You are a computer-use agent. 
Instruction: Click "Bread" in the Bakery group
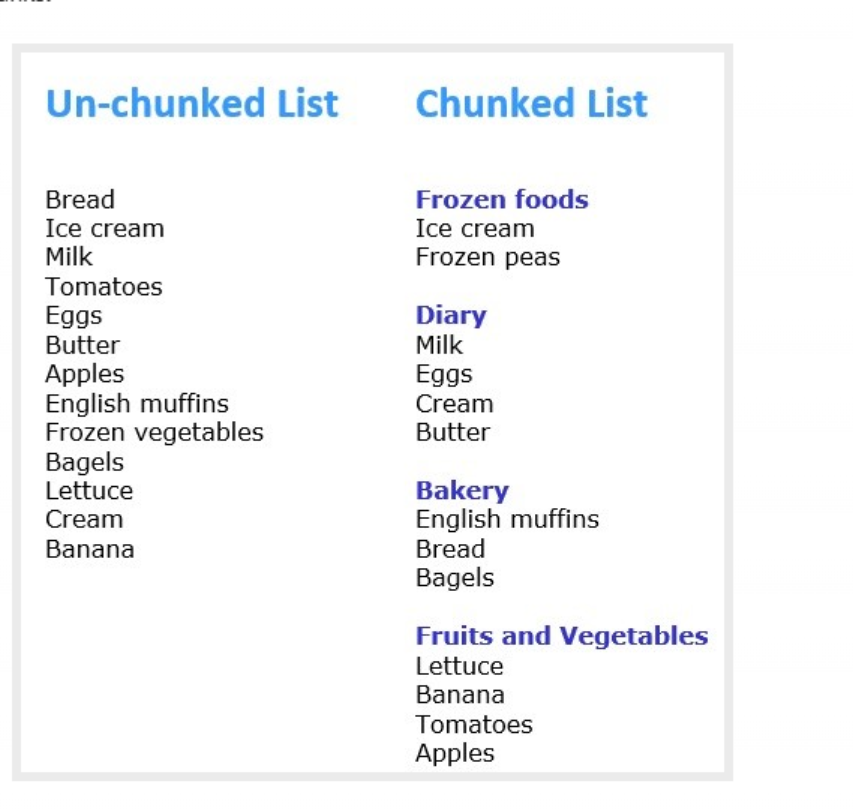pyautogui.click(x=450, y=549)
